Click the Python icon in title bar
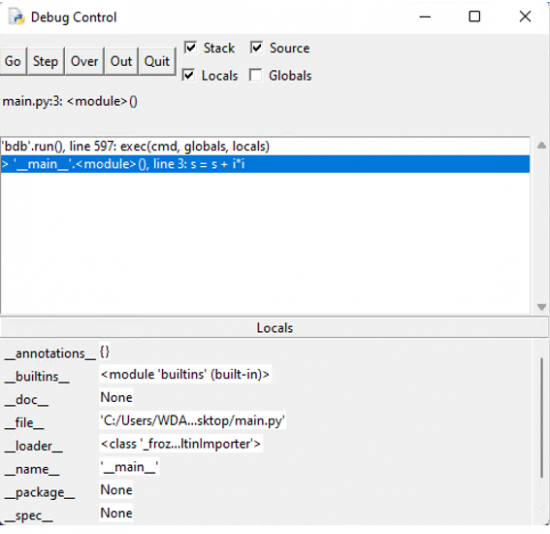 pos(16,17)
